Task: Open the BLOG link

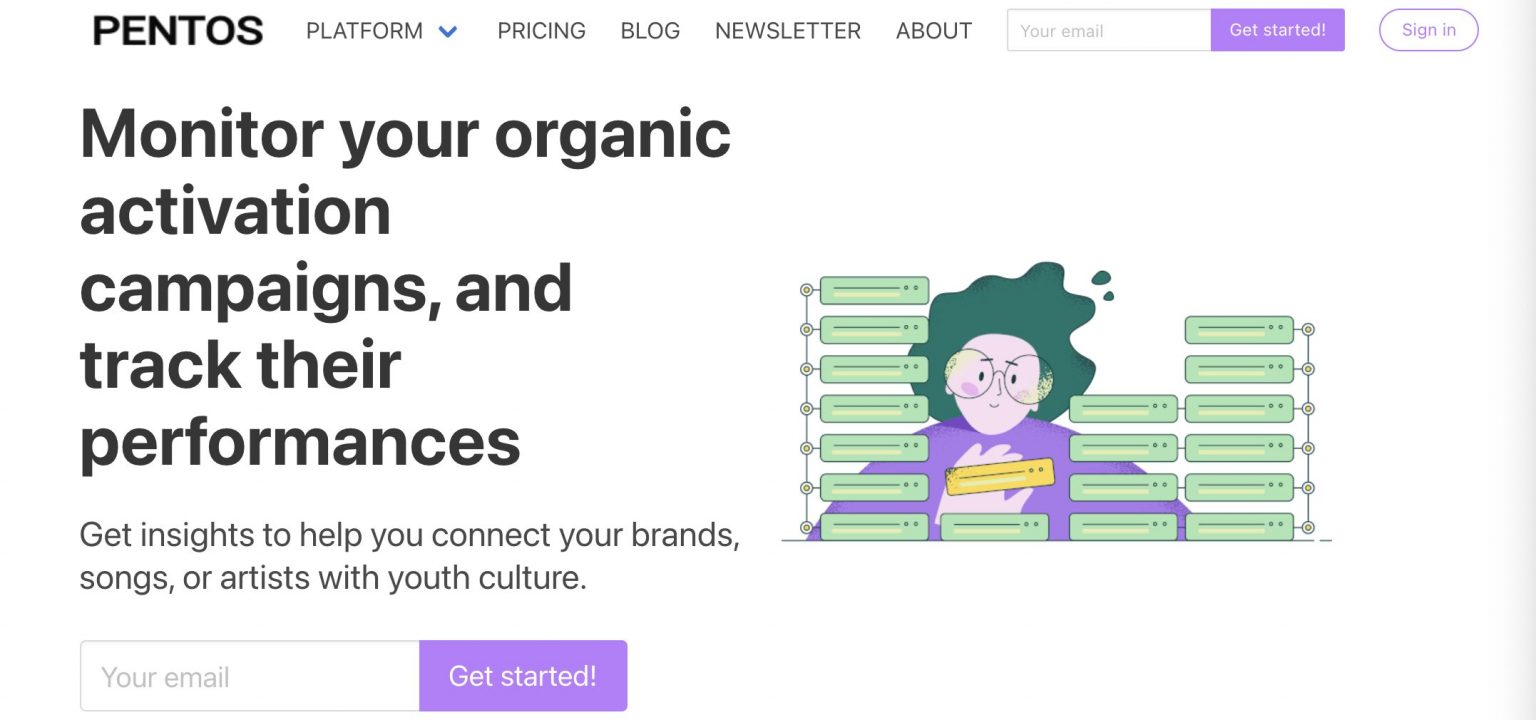Action: [x=650, y=31]
